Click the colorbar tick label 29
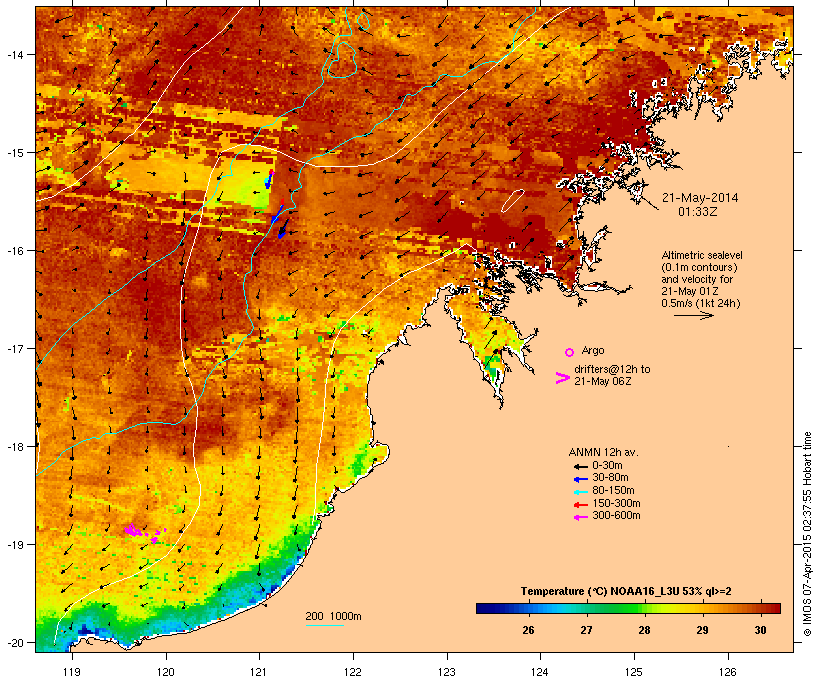 click(x=702, y=630)
